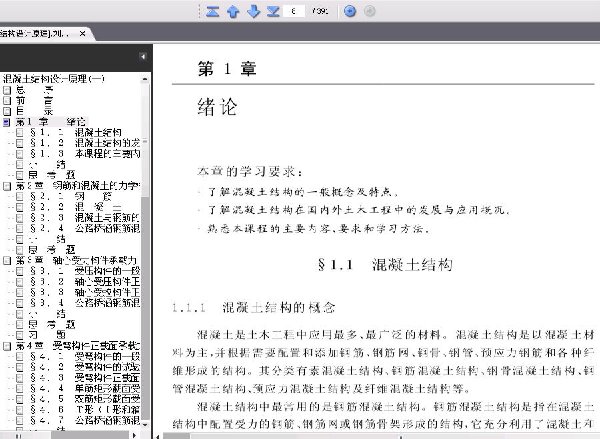The width and height of the screenshot is (600, 439).
Task: Click the page icon next to §1.2
Action: pyautogui.click(x=20, y=143)
